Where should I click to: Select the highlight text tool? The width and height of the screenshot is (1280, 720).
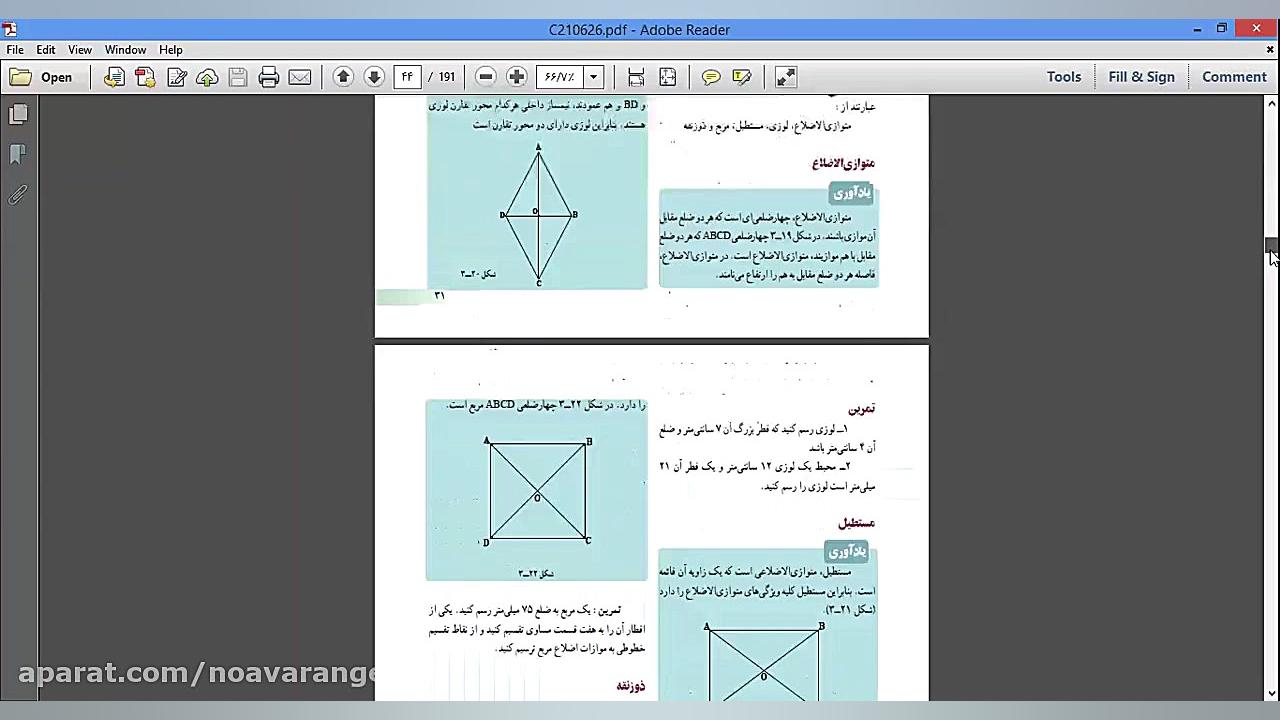point(742,77)
